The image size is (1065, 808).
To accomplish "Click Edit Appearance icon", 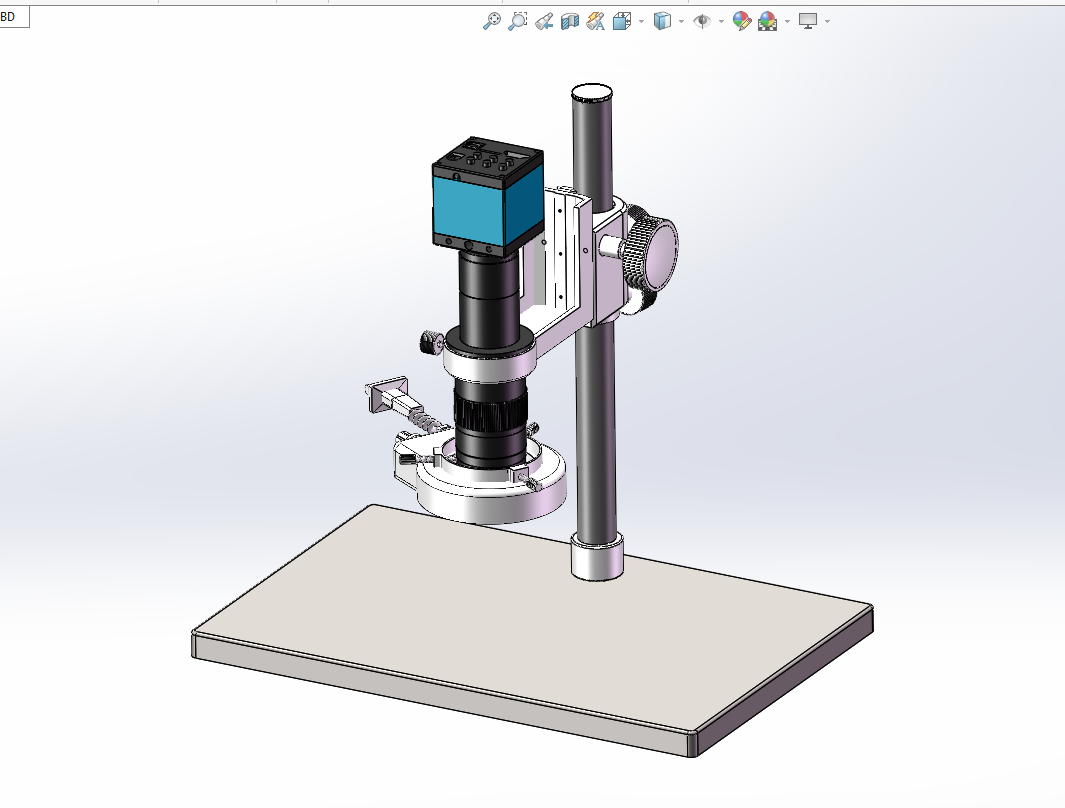I will click(x=742, y=21).
